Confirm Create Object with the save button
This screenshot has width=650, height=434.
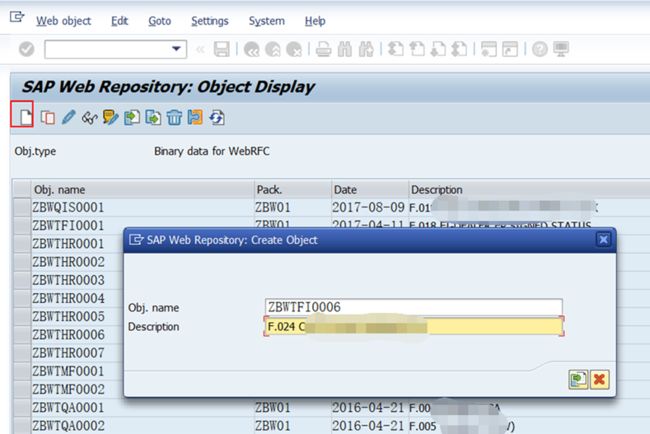pos(578,379)
